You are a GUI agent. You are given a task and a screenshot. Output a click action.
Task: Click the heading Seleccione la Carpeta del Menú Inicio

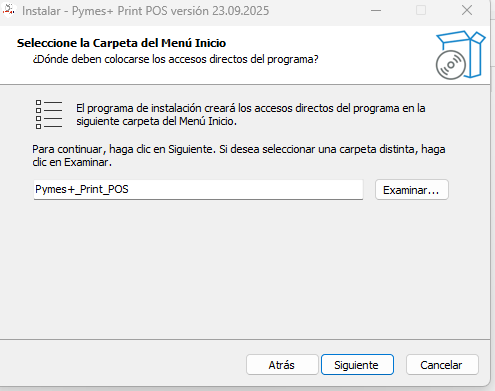coord(121,43)
